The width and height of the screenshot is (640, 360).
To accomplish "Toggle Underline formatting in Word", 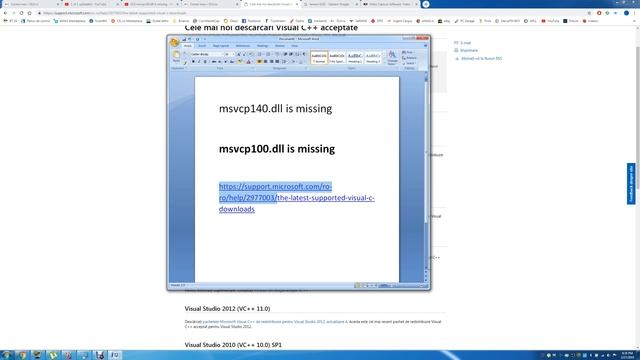I will pyautogui.click(x=205, y=62).
